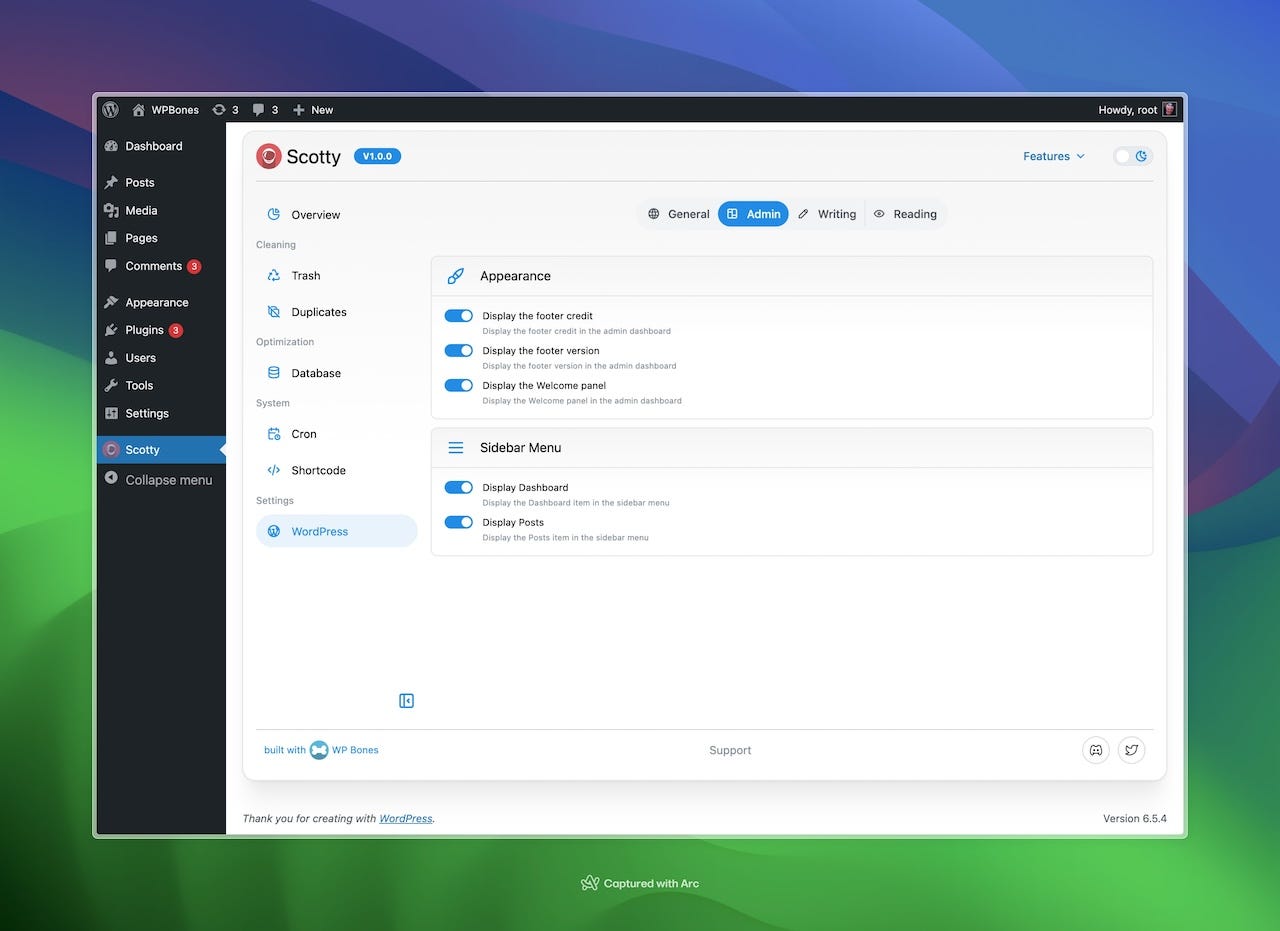The image size is (1280, 931).
Task: Click the Dashboard gauge icon
Action: (x=111, y=146)
